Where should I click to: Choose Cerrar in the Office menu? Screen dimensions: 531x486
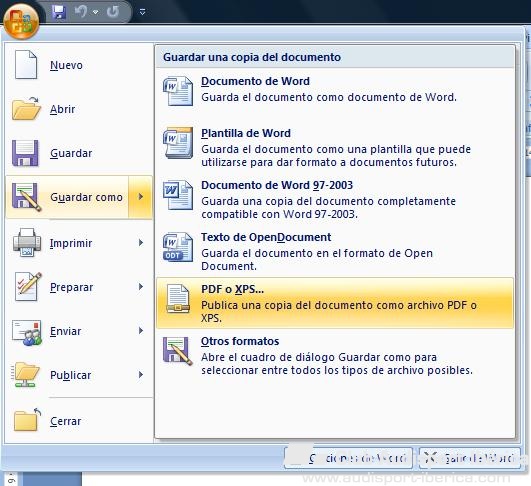tap(65, 421)
